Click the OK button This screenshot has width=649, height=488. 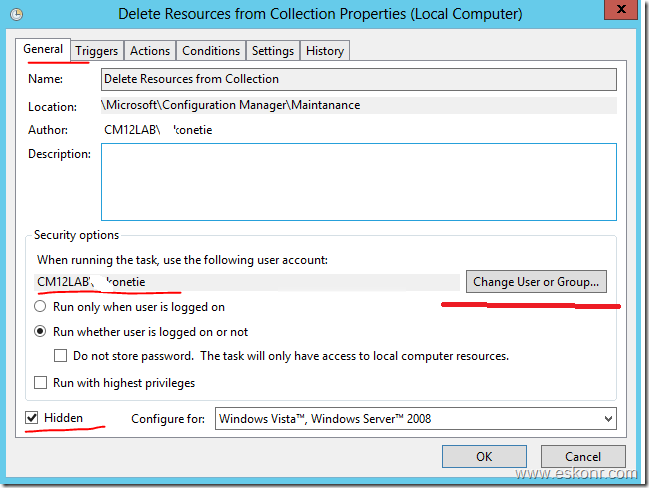click(x=484, y=457)
